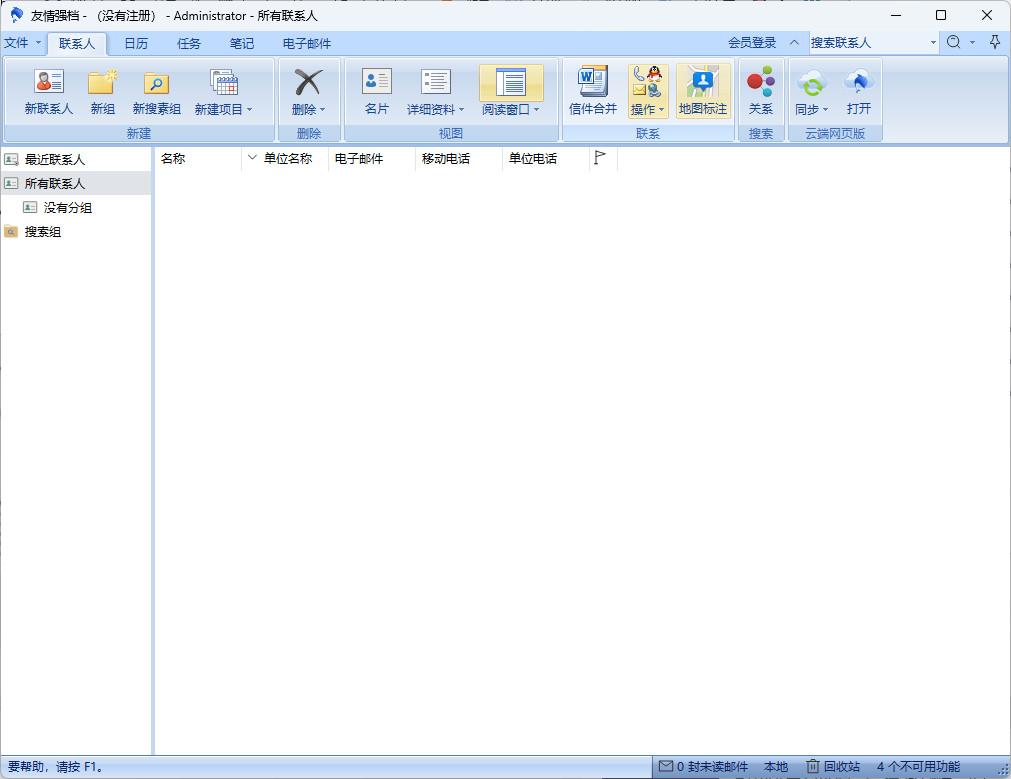
Task: Click the flag column header icon
Action: (x=600, y=158)
